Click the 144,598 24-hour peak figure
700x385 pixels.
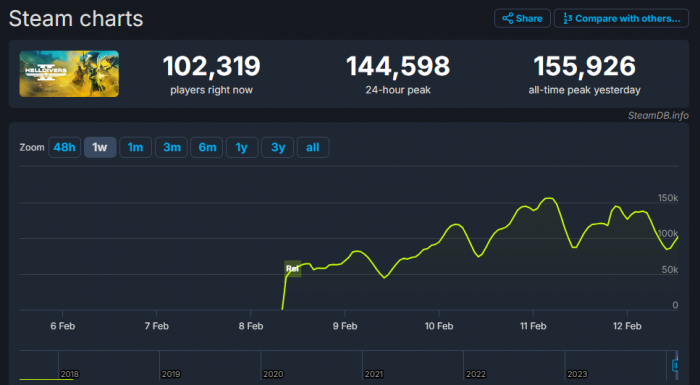398,66
